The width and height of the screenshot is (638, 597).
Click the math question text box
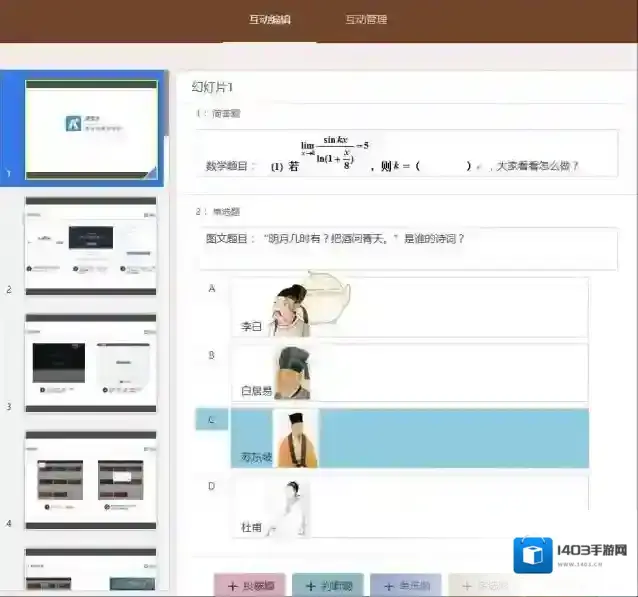(407, 154)
